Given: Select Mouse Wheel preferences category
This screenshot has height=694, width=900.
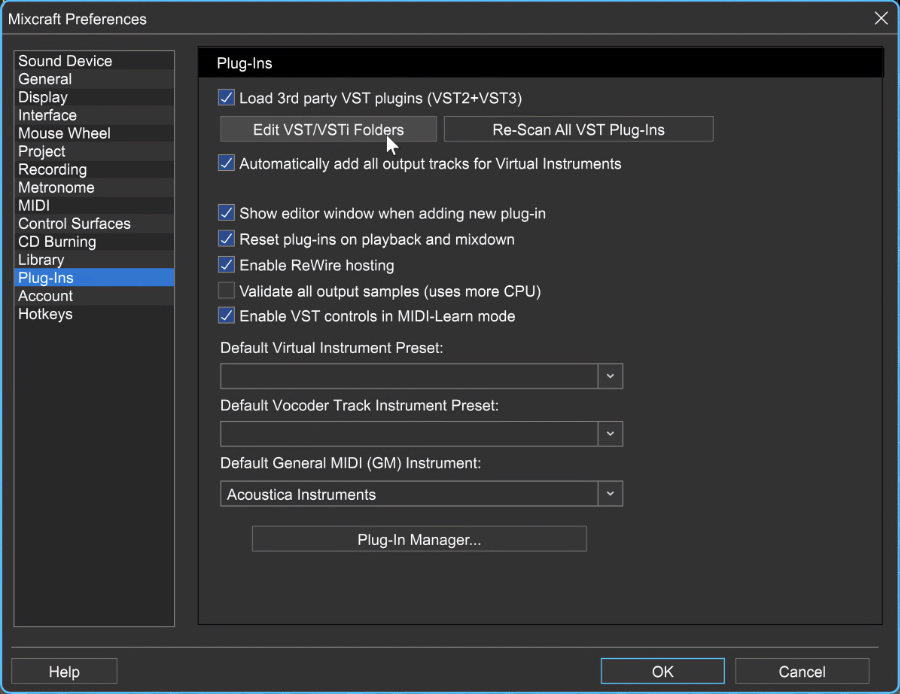Looking at the screenshot, I should pyautogui.click(x=94, y=133).
